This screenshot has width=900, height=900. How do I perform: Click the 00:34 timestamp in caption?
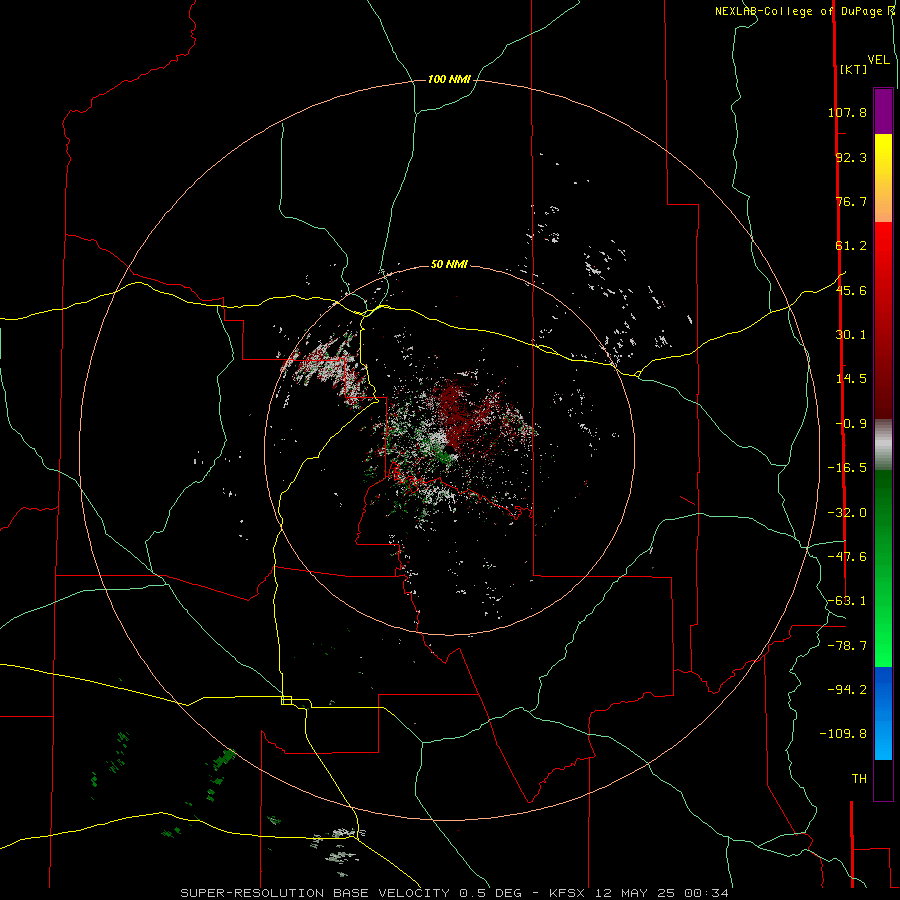click(x=707, y=893)
